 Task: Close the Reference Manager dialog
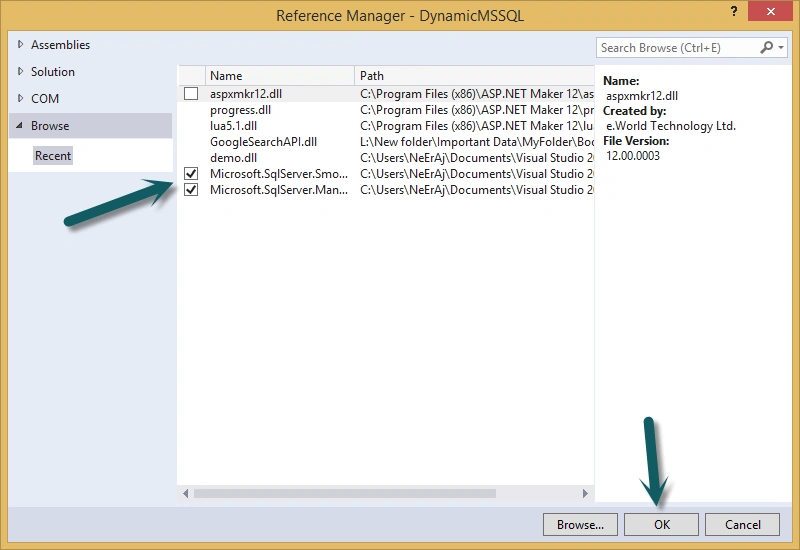(x=770, y=11)
